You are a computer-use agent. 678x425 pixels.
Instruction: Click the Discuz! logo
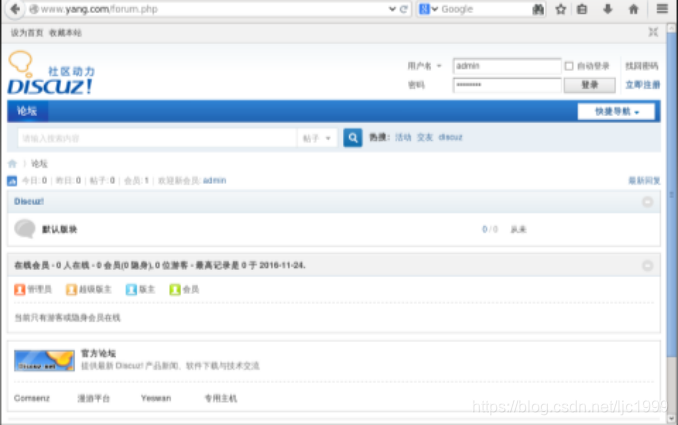[51, 73]
